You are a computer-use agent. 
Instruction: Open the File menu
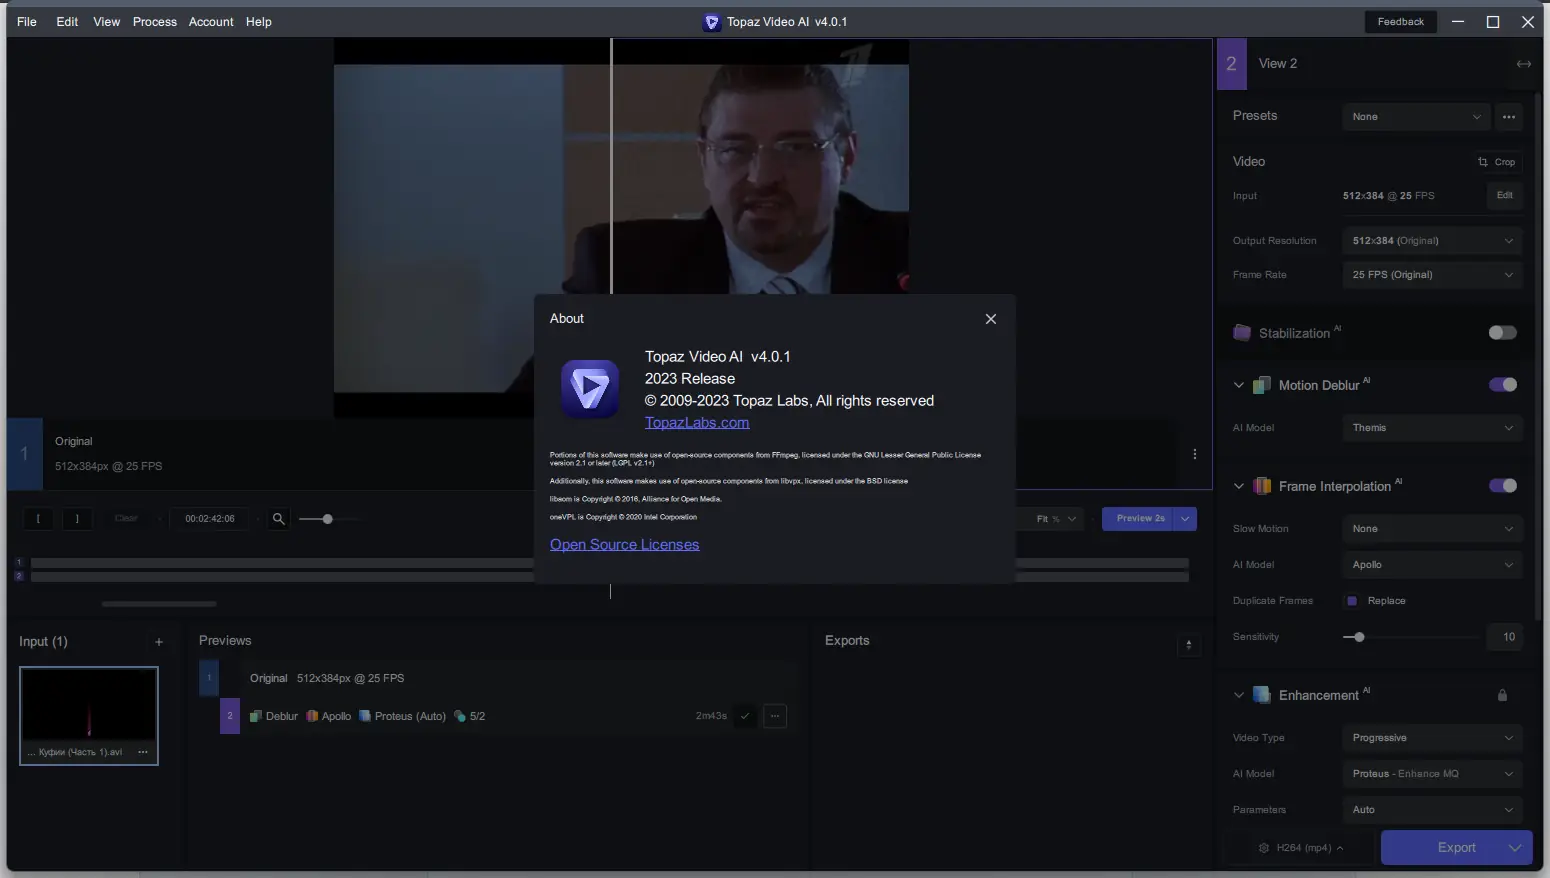(x=27, y=22)
